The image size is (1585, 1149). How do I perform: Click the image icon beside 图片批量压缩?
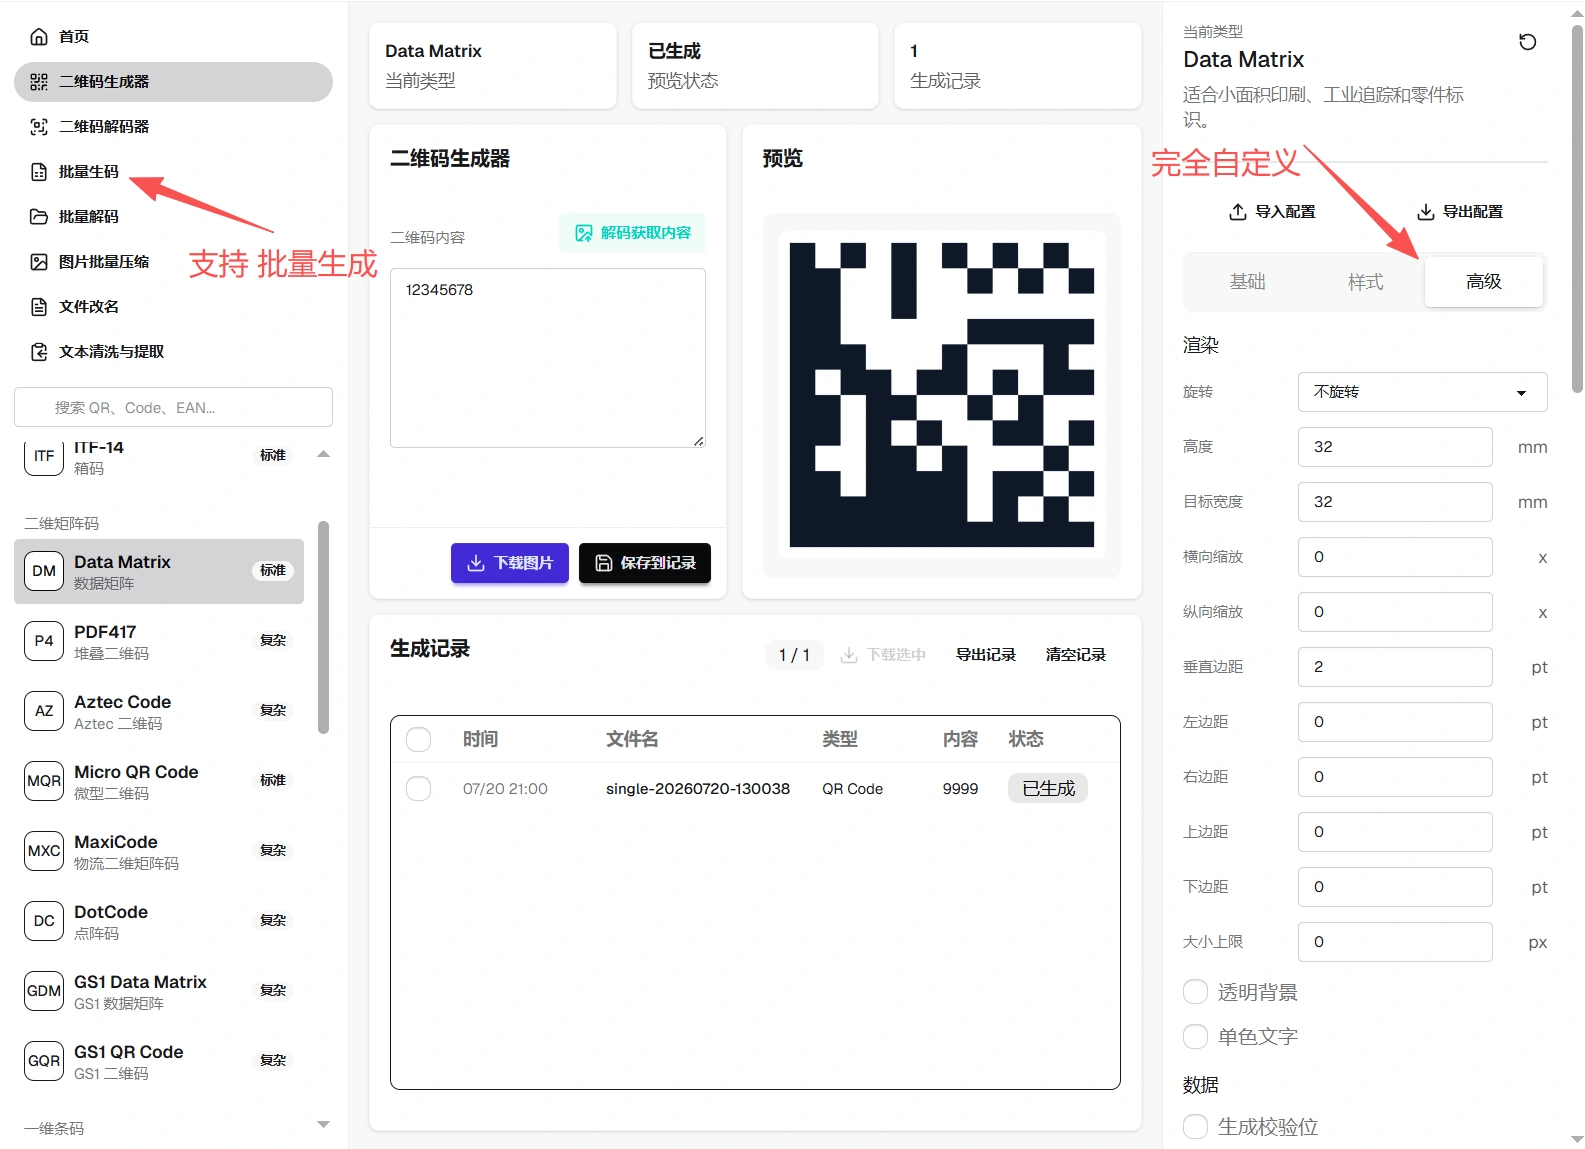pyautogui.click(x=39, y=262)
